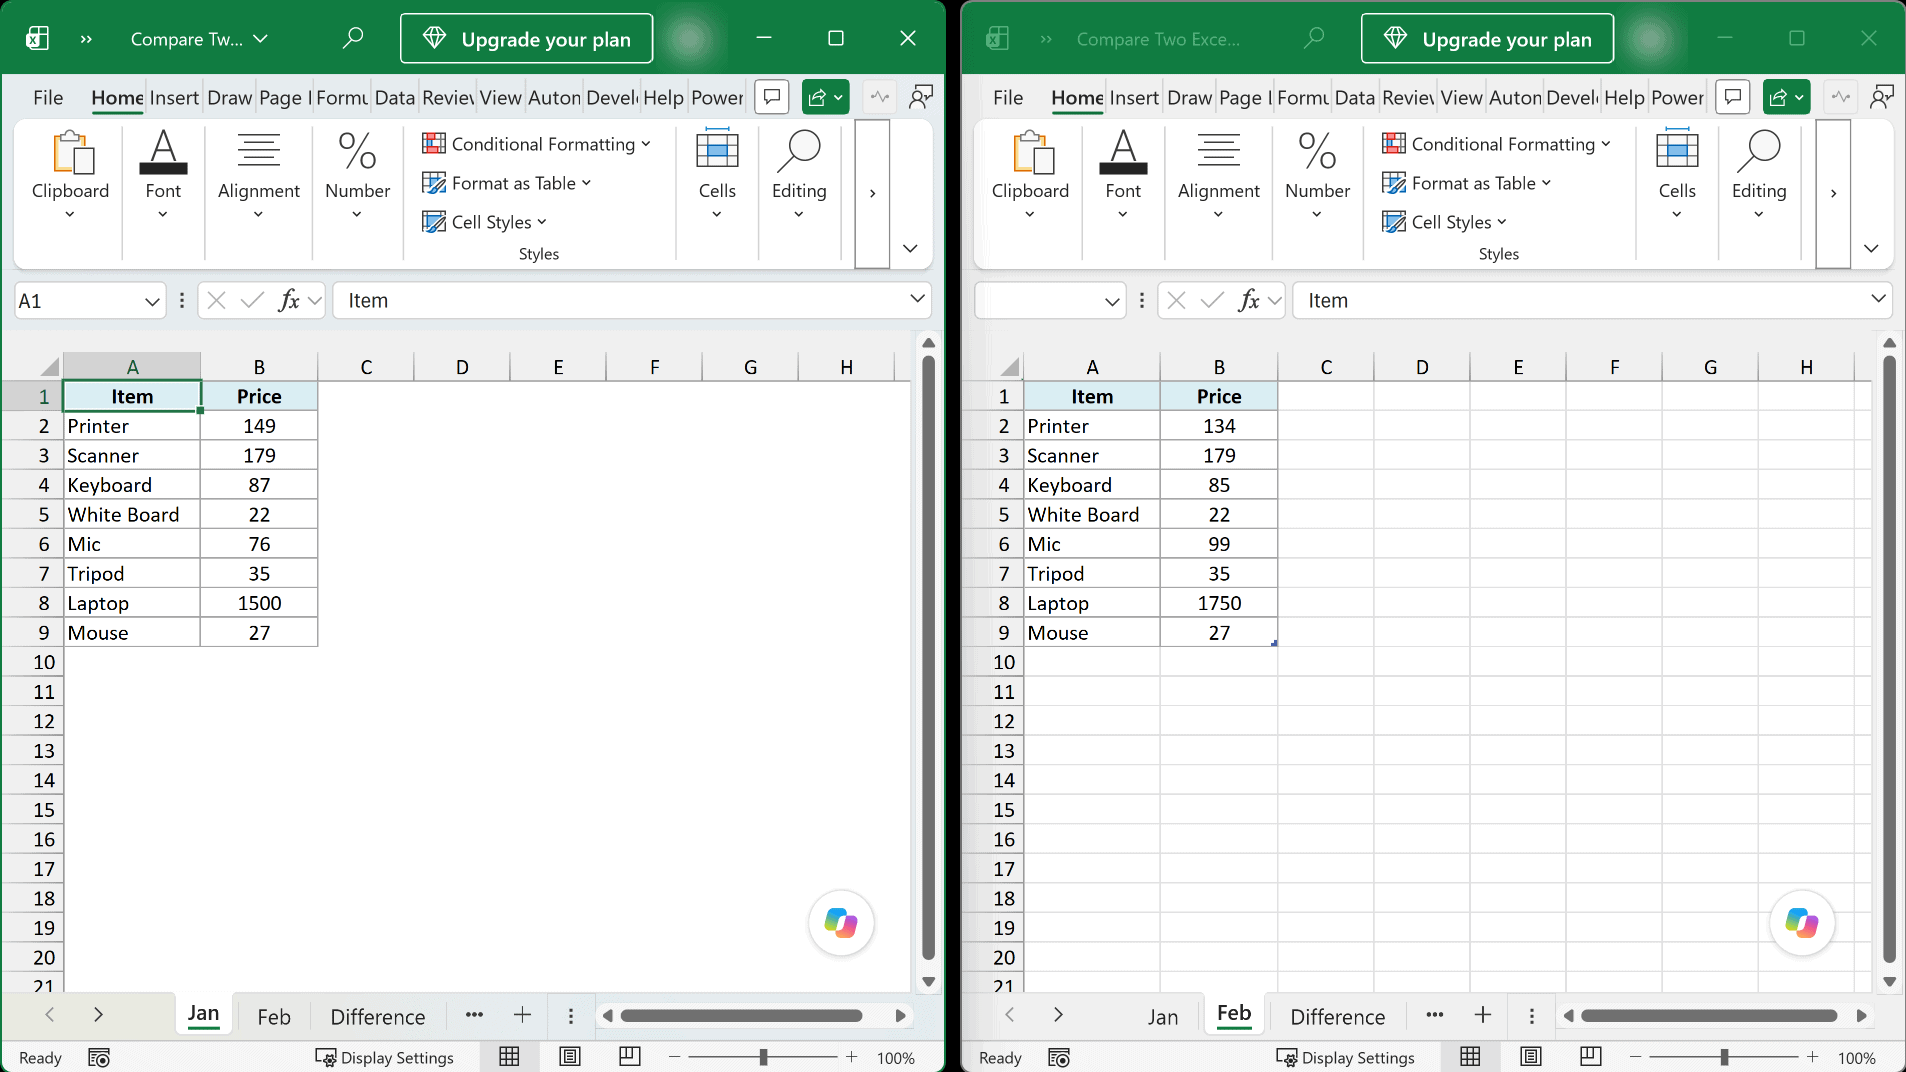Click Copilot floating icon in right window

[1801, 922]
